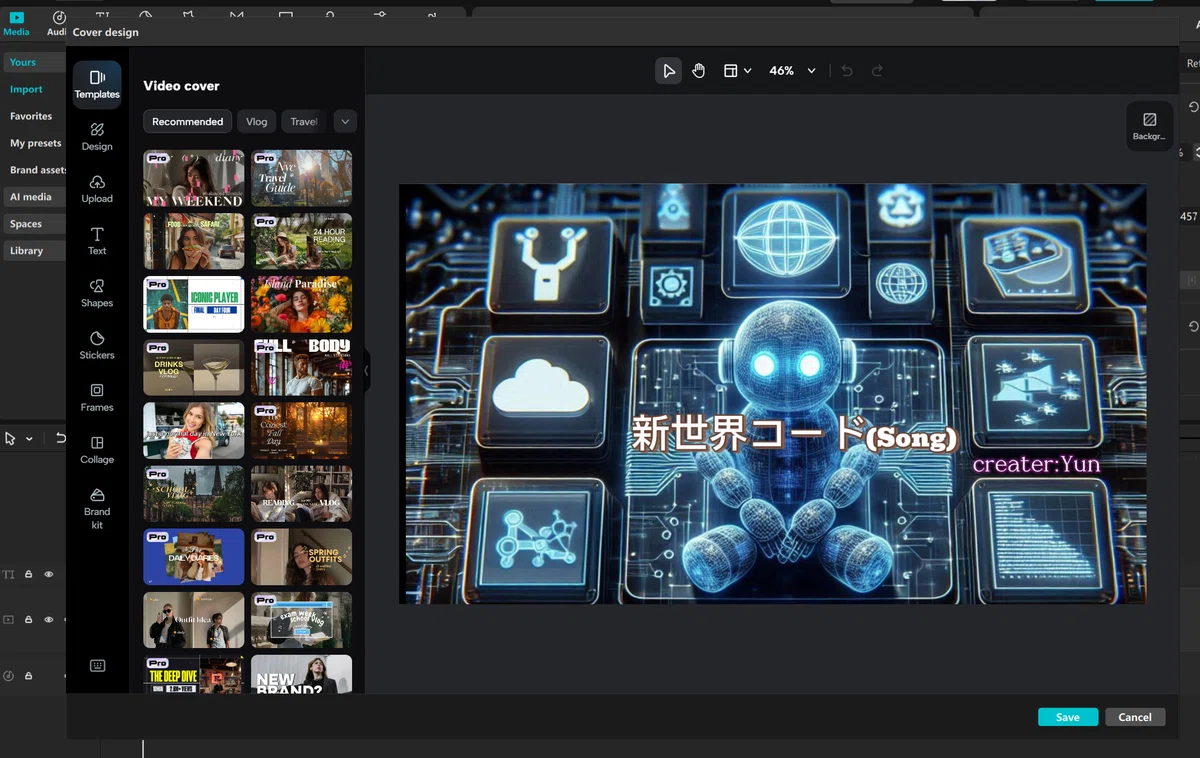
Task: Toggle visibility of video track
Action: pos(48,620)
